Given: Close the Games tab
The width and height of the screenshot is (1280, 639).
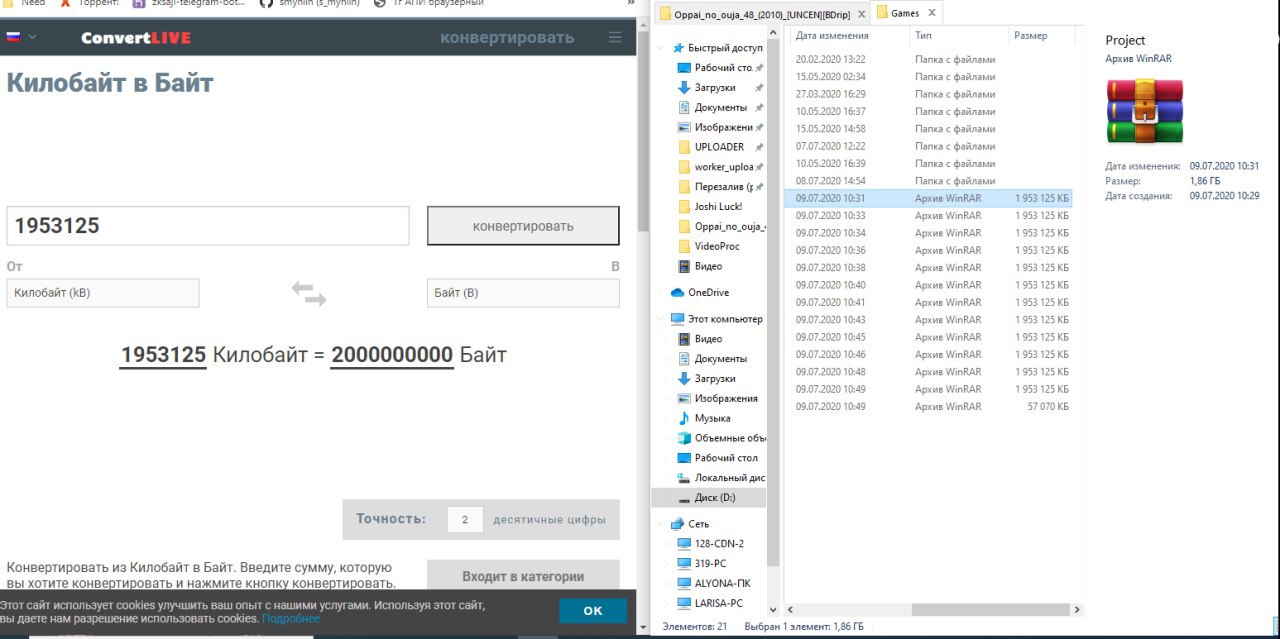Looking at the screenshot, I should pos(931,13).
